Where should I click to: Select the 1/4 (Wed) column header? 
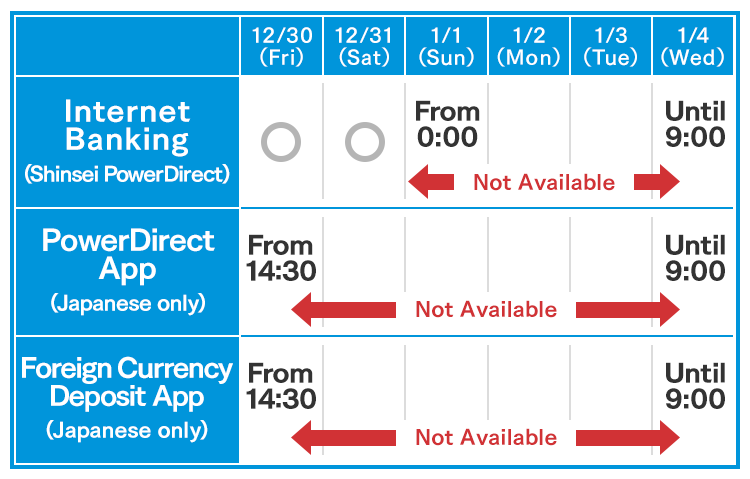click(694, 46)
